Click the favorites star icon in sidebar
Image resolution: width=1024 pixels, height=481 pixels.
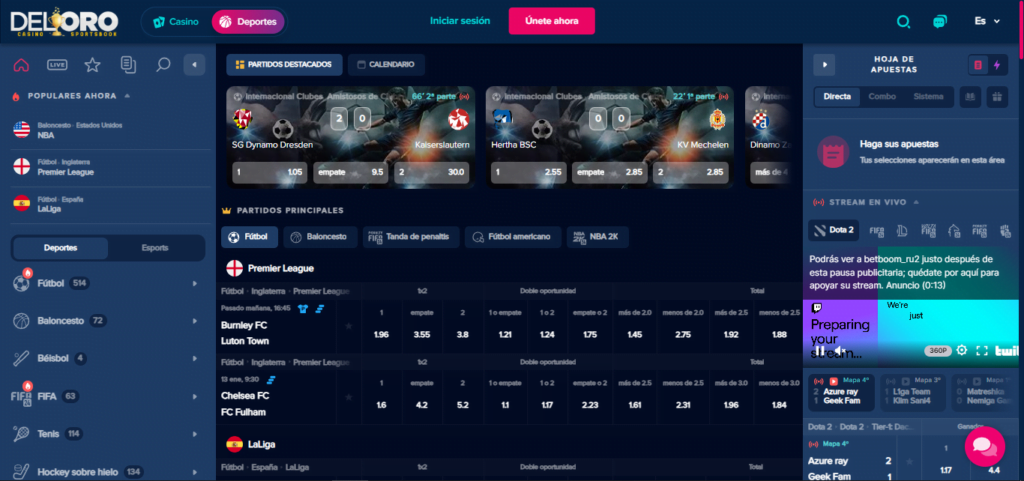pyautogui.click(x=92, y=65)
